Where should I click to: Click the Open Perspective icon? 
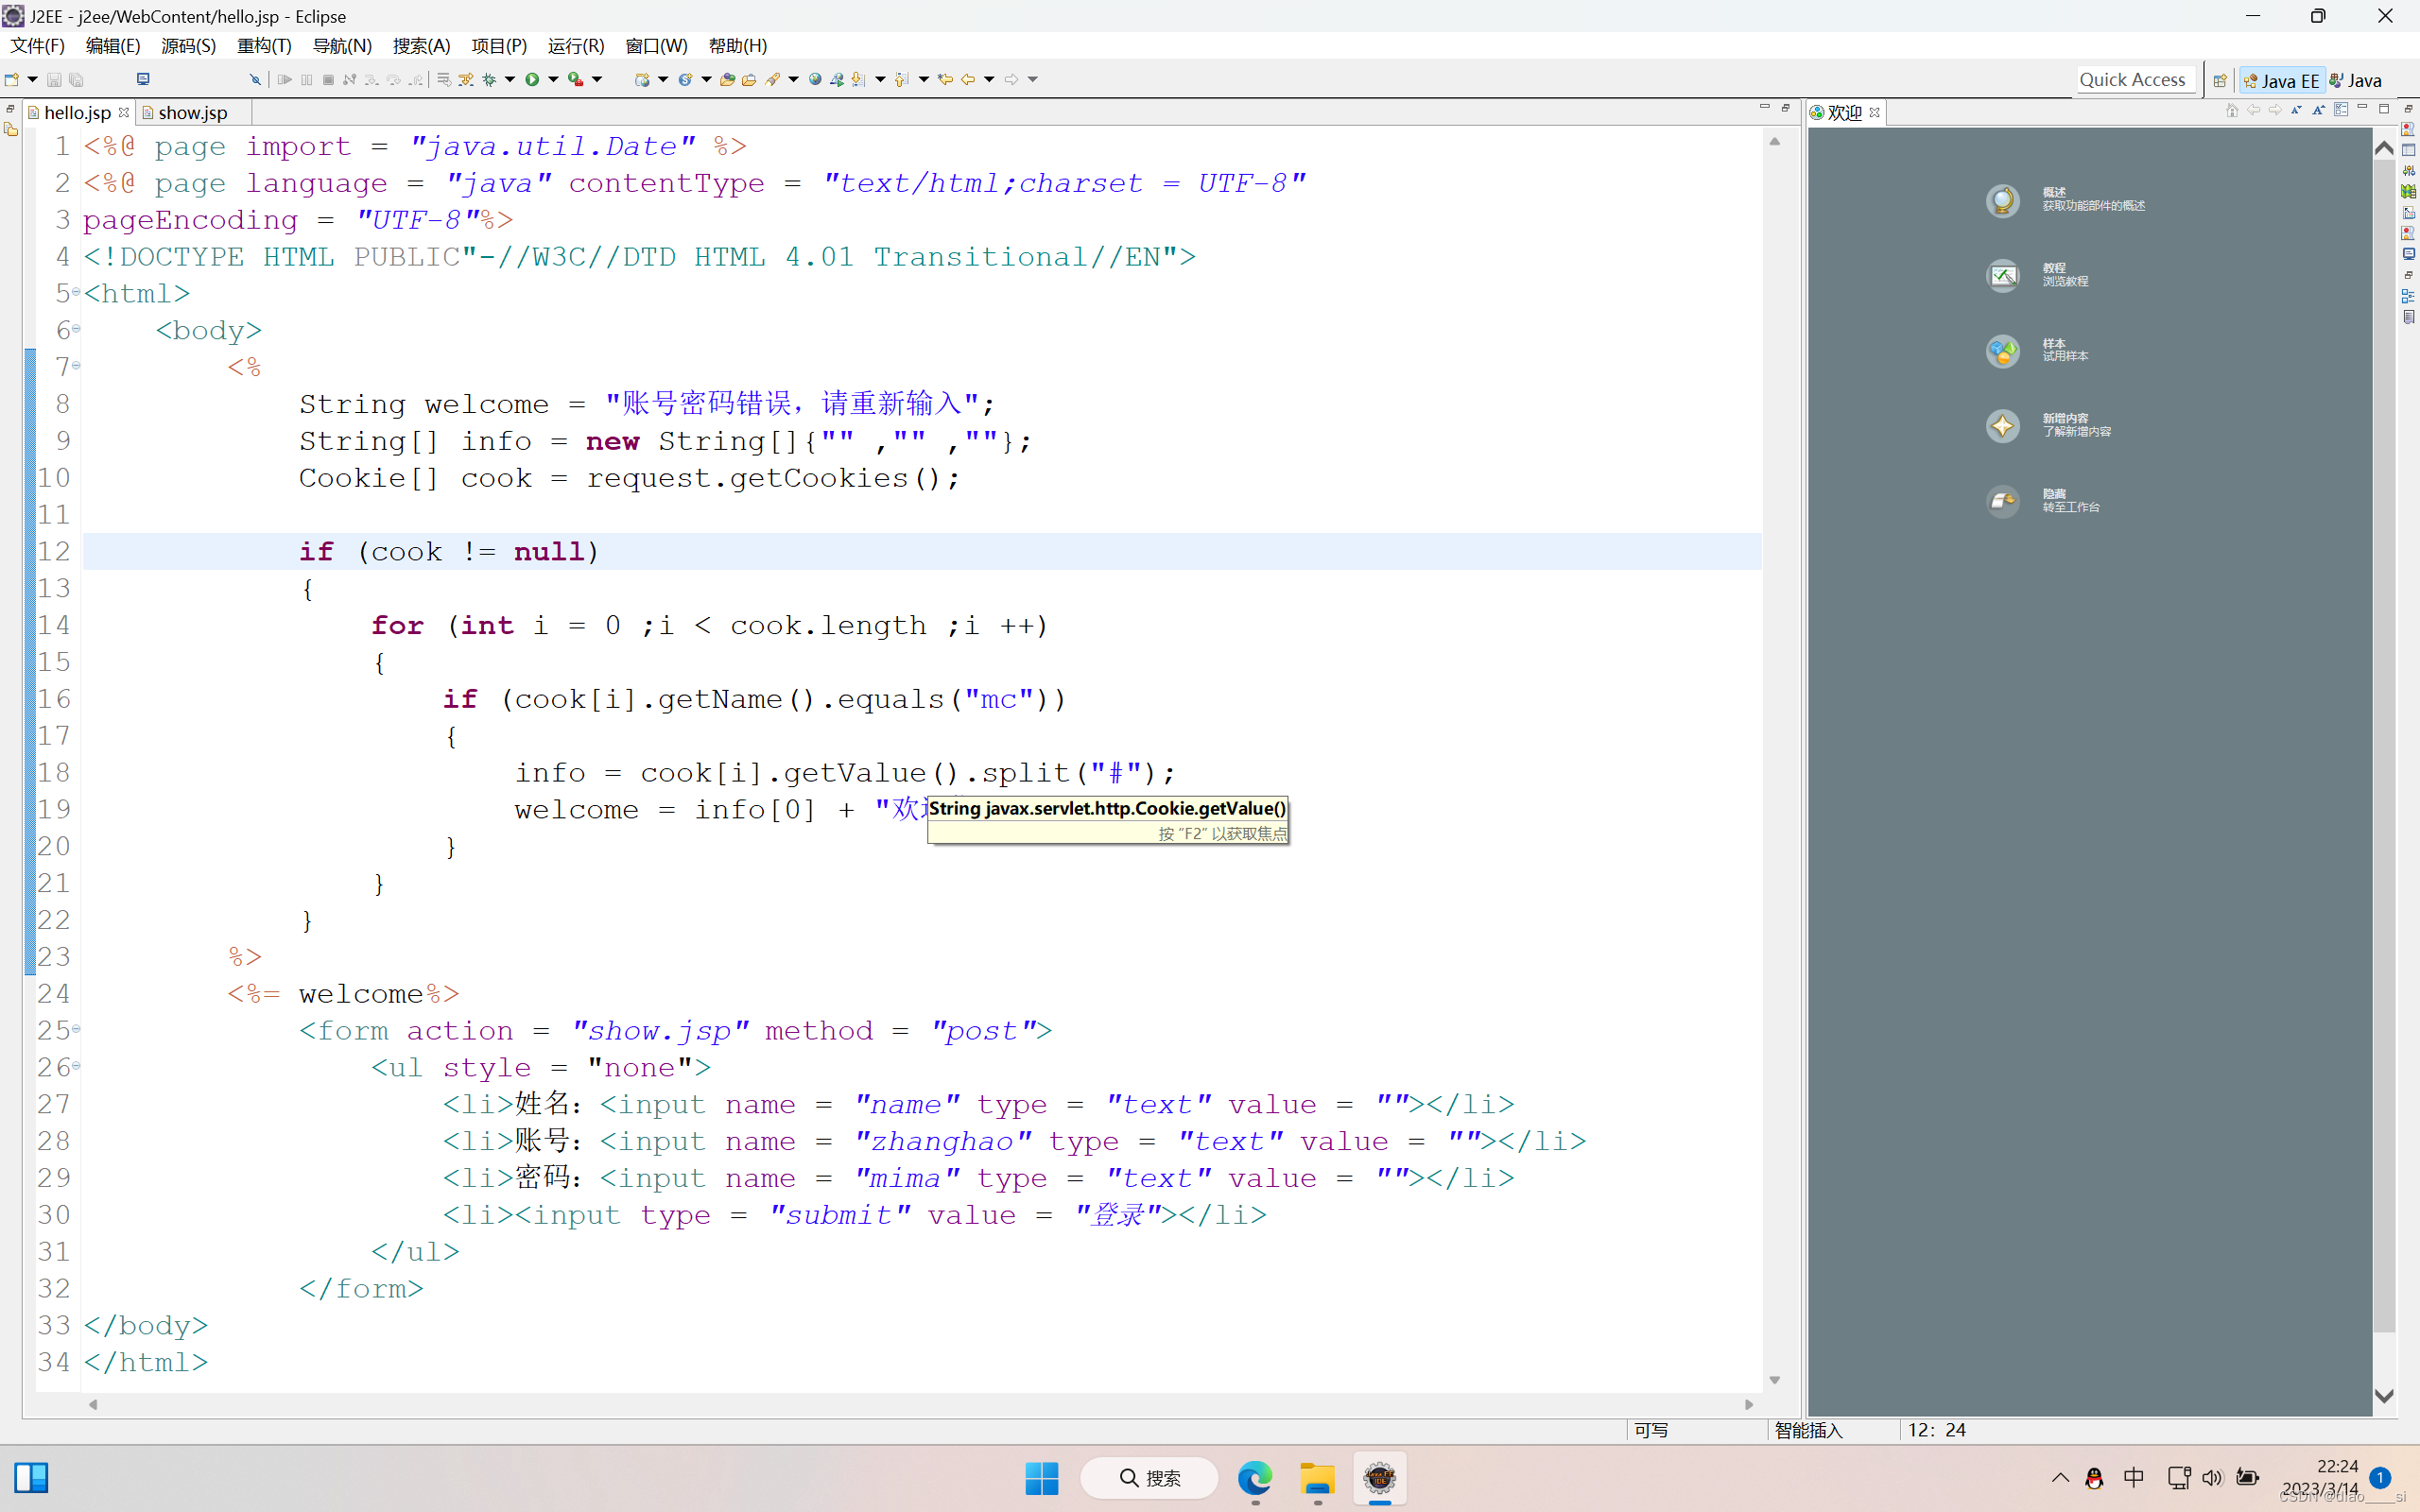(2220, 81)
